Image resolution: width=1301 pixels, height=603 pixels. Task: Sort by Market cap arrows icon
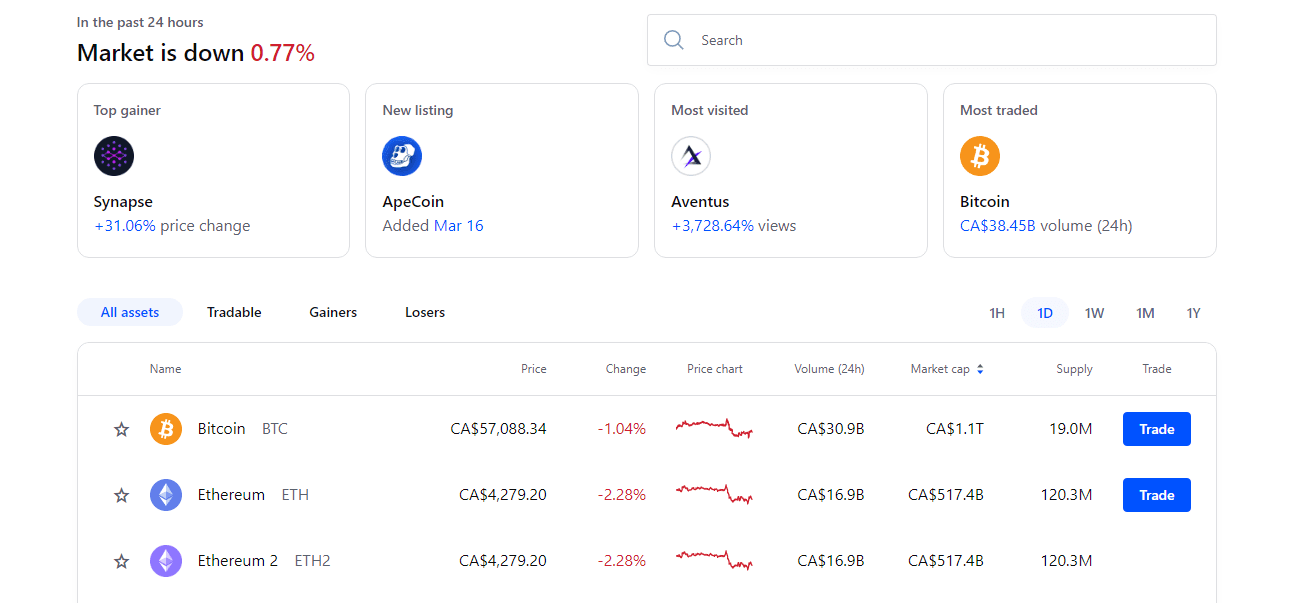[980, 369]
